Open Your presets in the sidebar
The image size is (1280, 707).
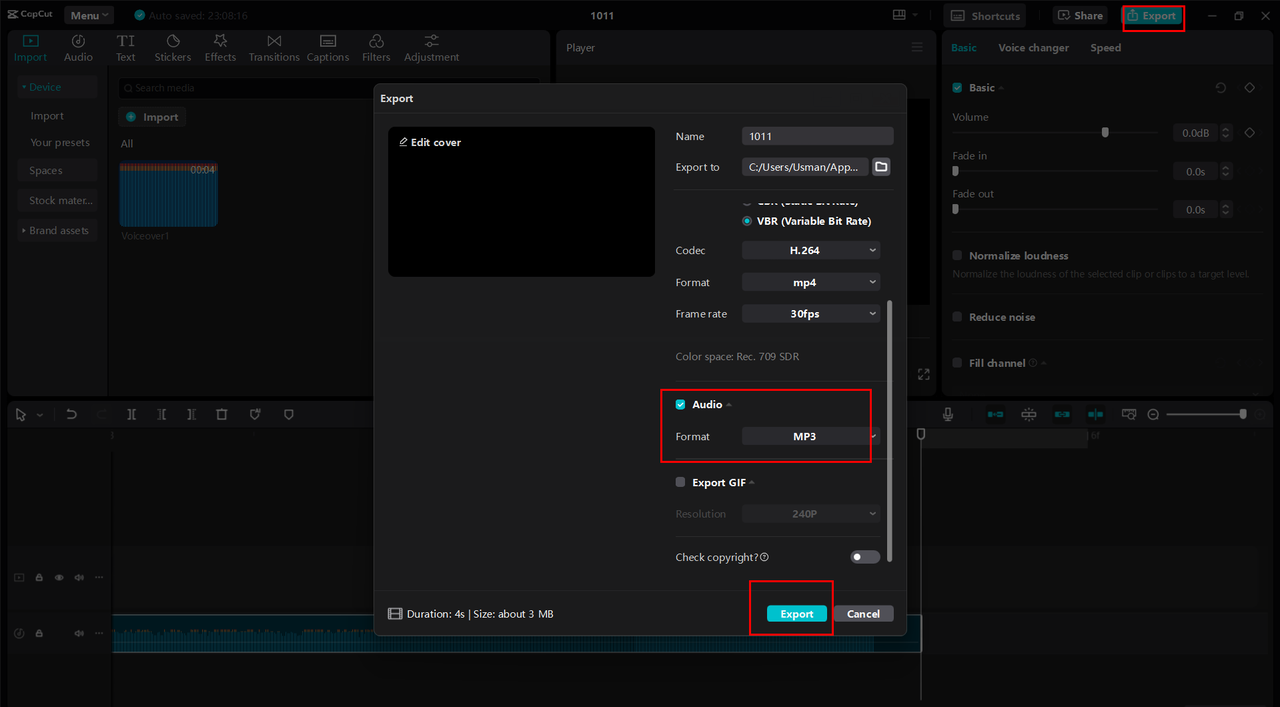click(59, 143)
